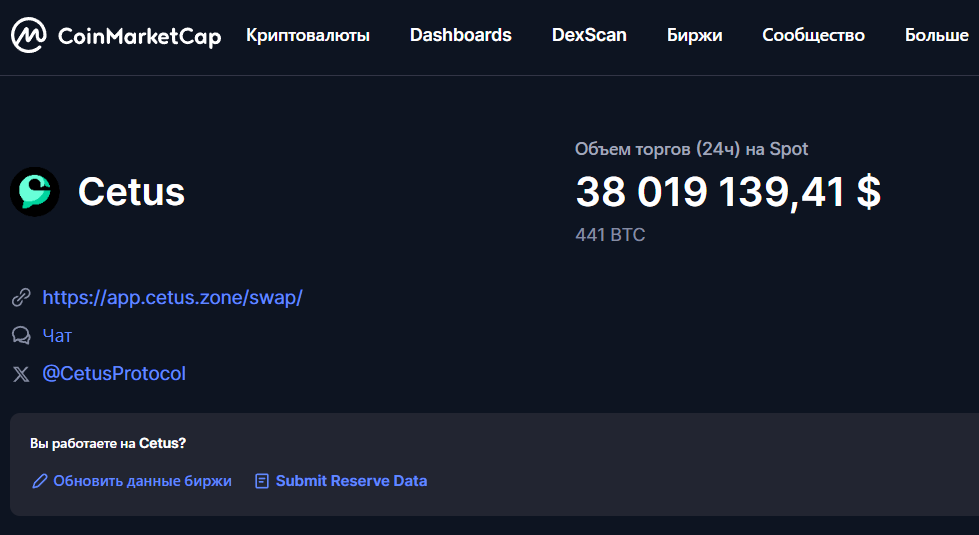Click Обновить данные биржи
Image resolution: width=979 pixels, height=535 pixels.
pyautogui.click(x=142, y=481)
